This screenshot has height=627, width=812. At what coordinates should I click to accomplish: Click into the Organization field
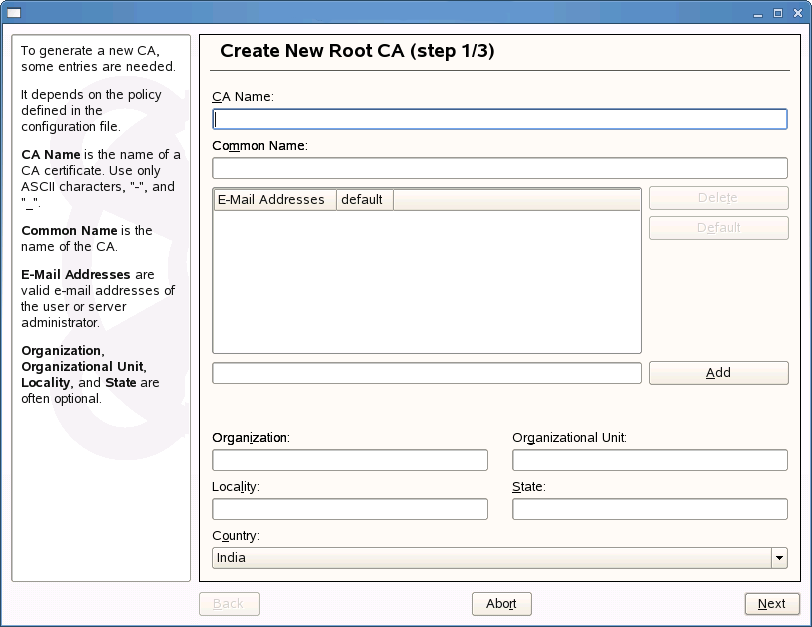point(350,460)
